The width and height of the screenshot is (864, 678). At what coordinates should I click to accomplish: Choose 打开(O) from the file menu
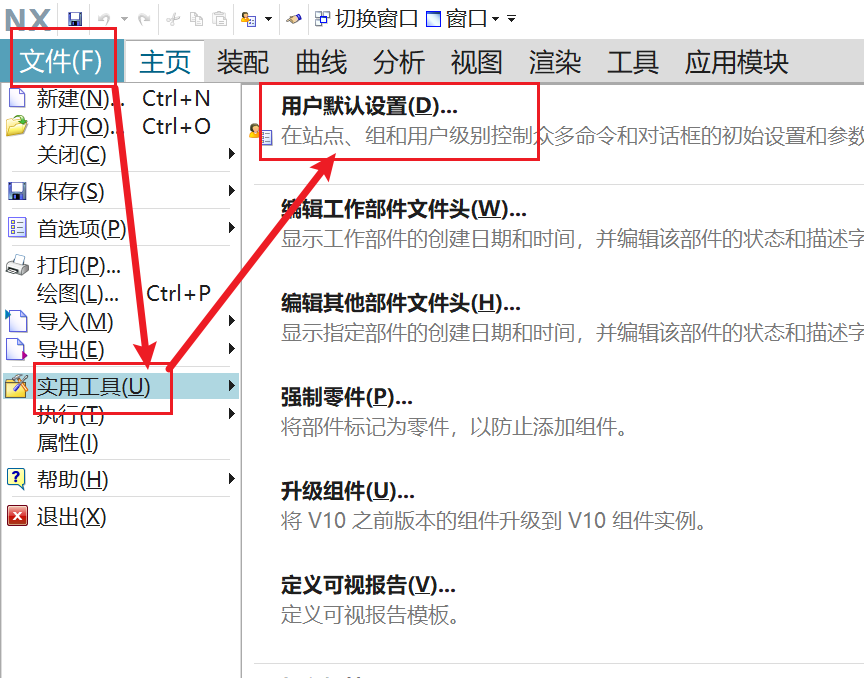click(120, 126)
